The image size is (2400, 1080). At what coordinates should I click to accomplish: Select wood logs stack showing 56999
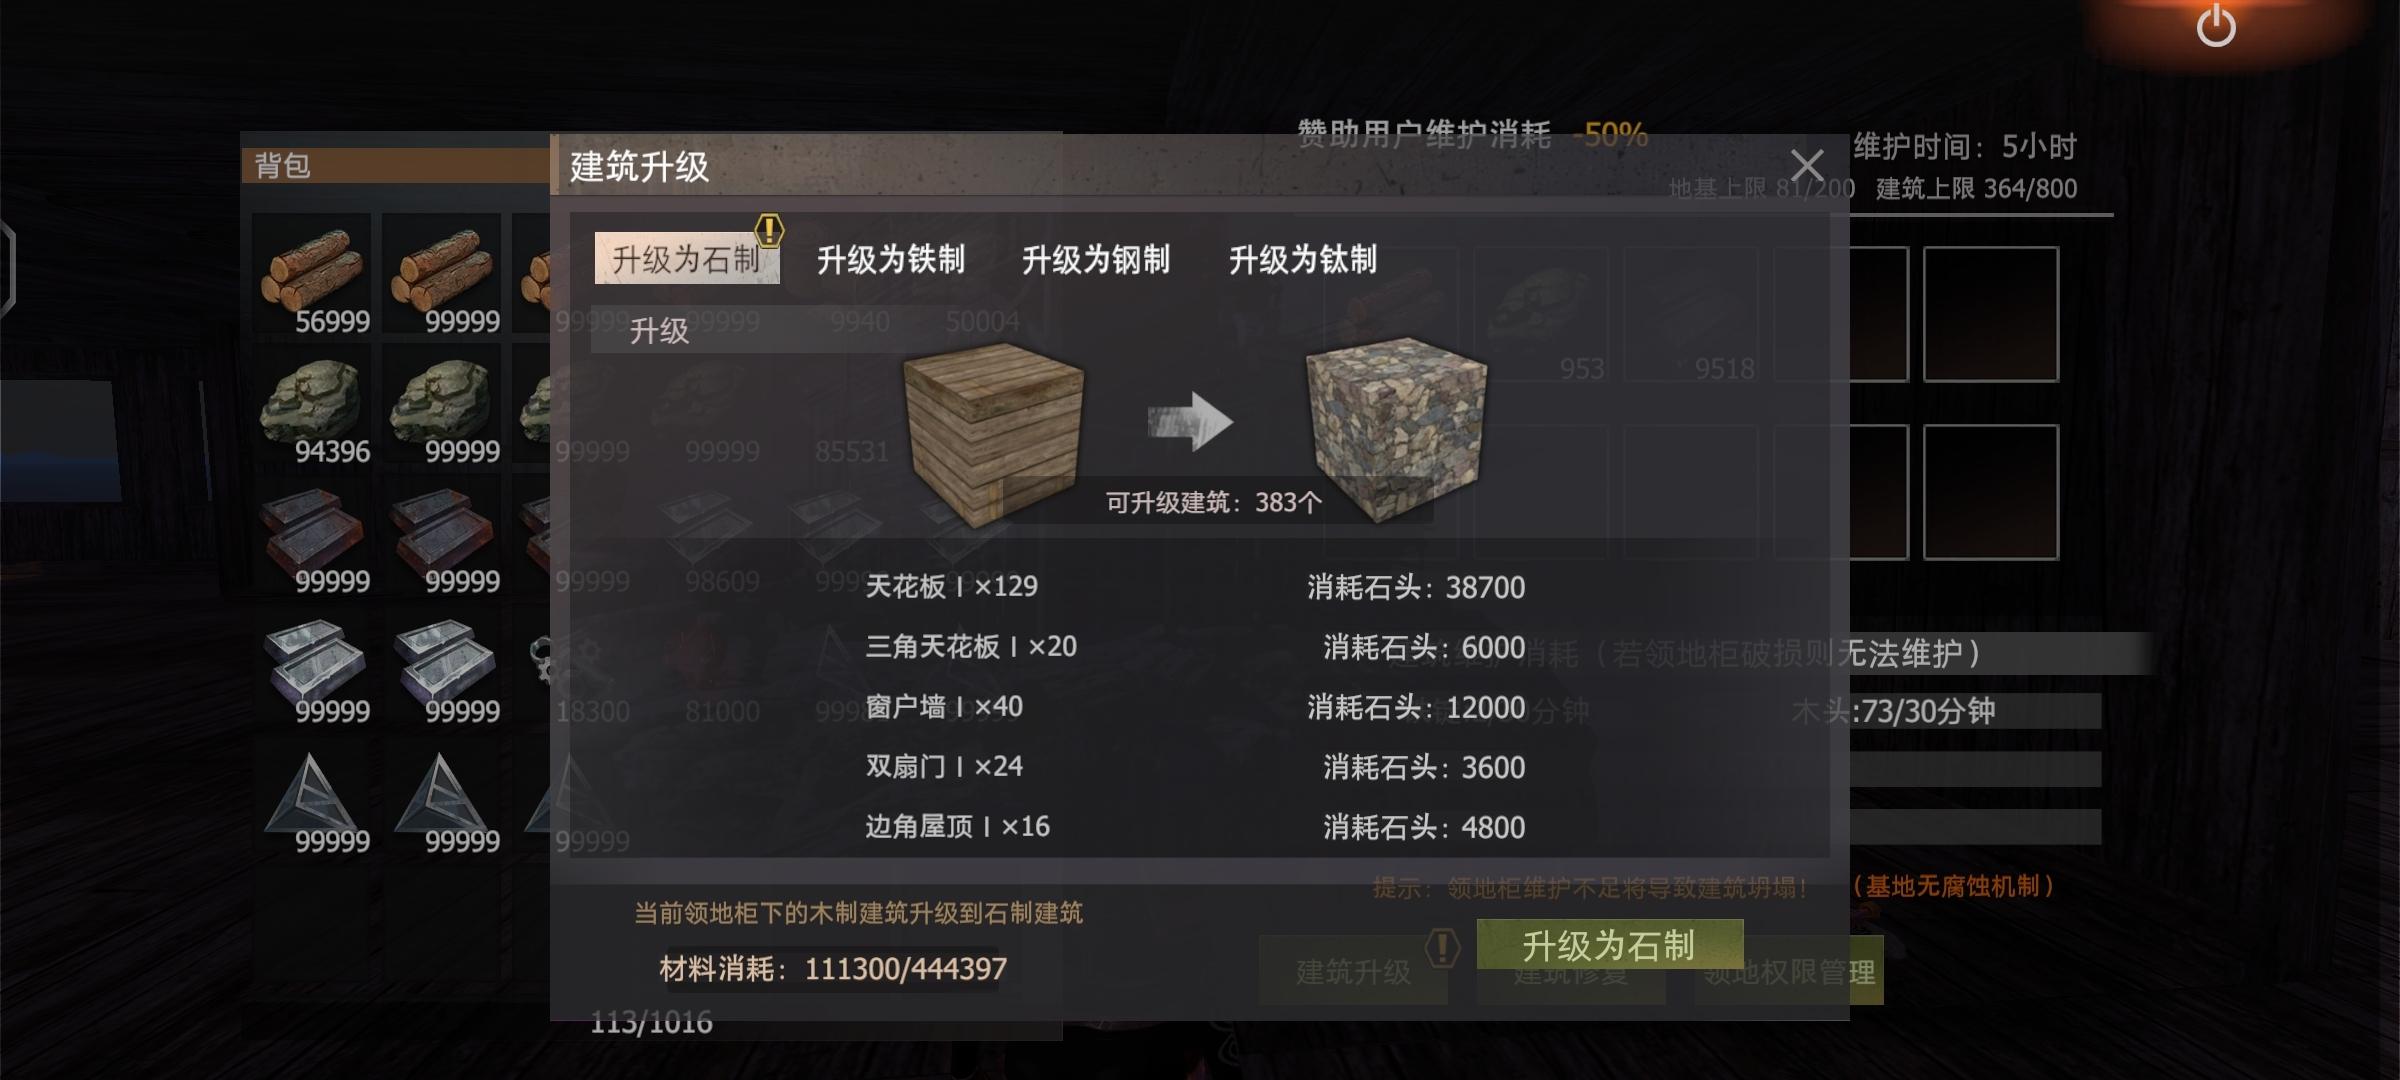click(x=311, y=273)
